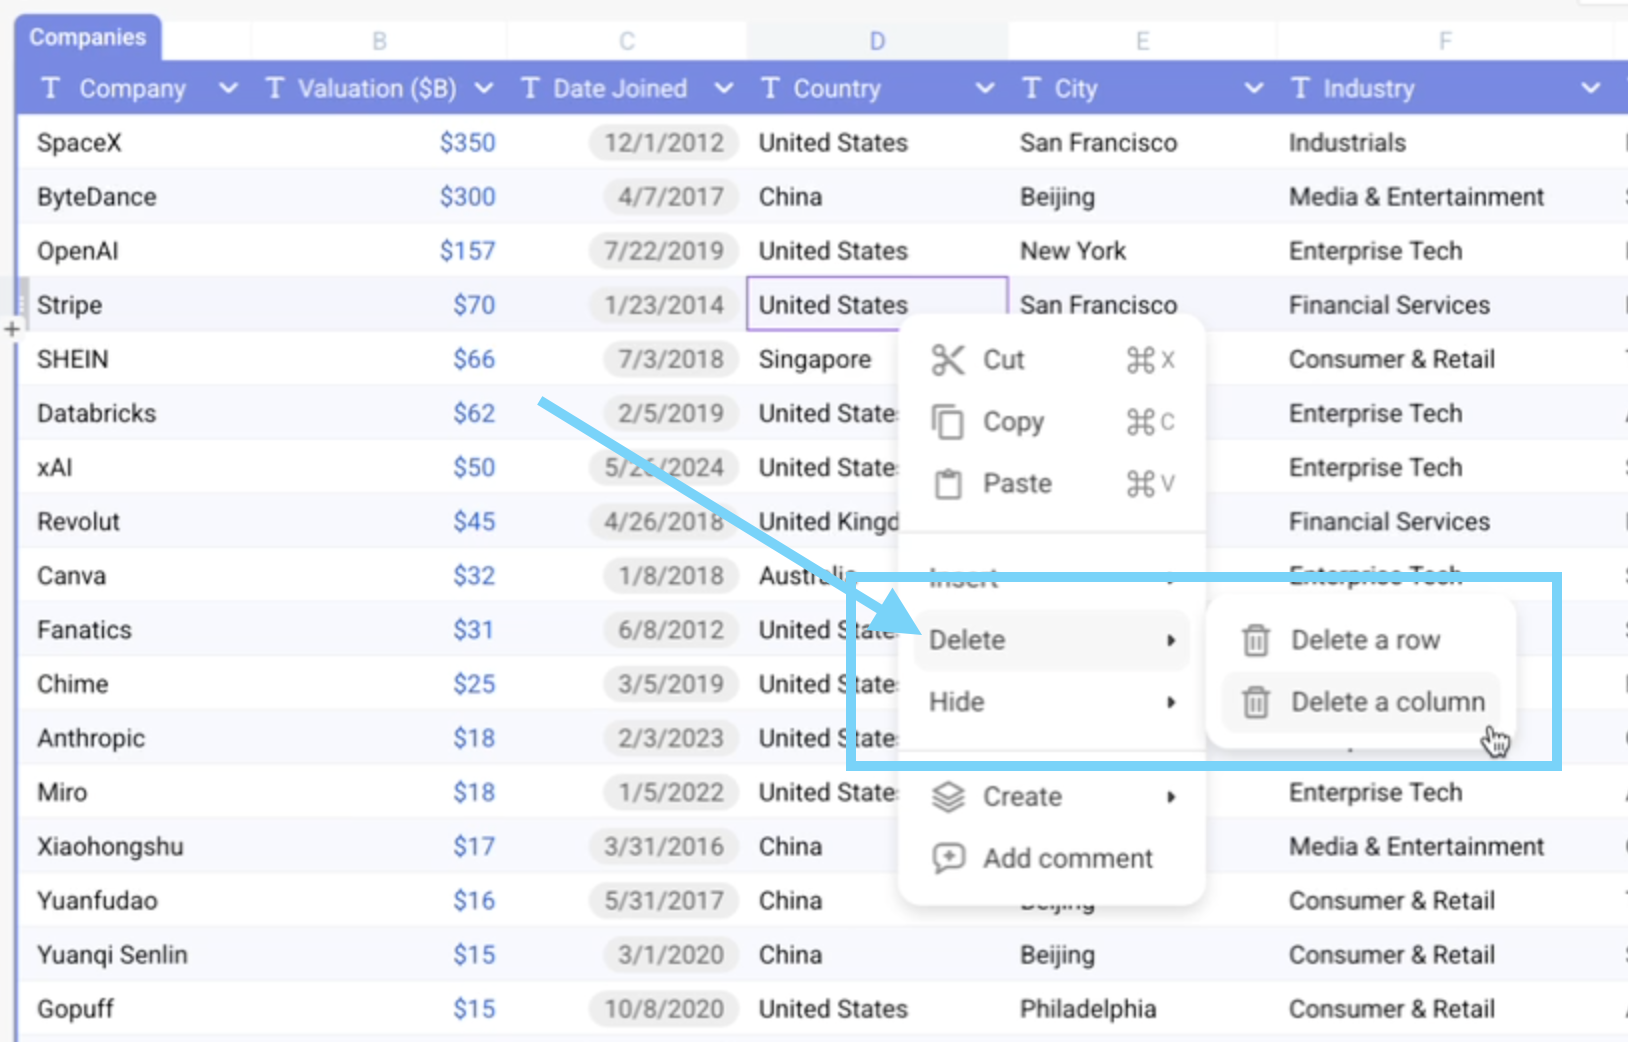
Task: Click the Cut scissors icon in the context menu
Action: pos(948,360)
